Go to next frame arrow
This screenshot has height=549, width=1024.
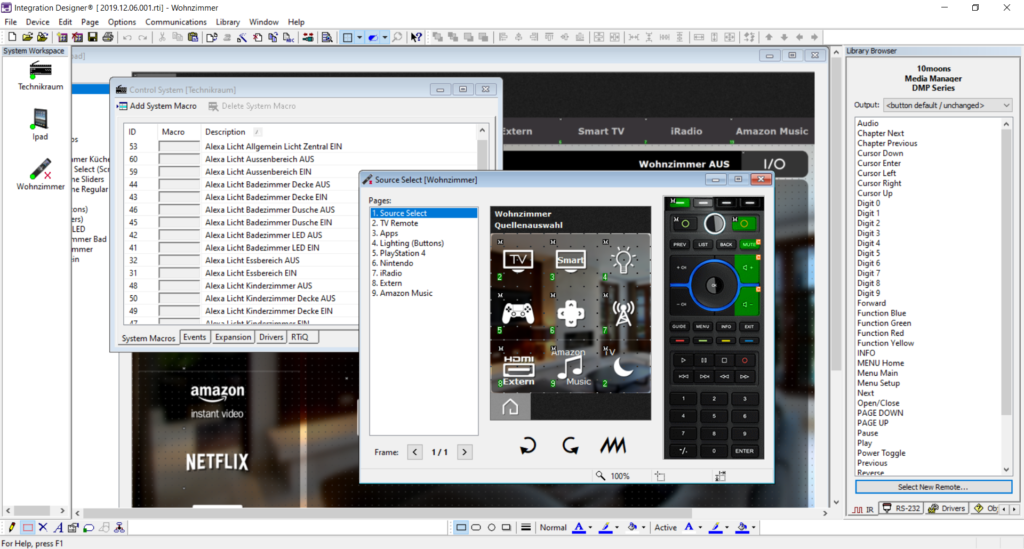pos(464,452)
